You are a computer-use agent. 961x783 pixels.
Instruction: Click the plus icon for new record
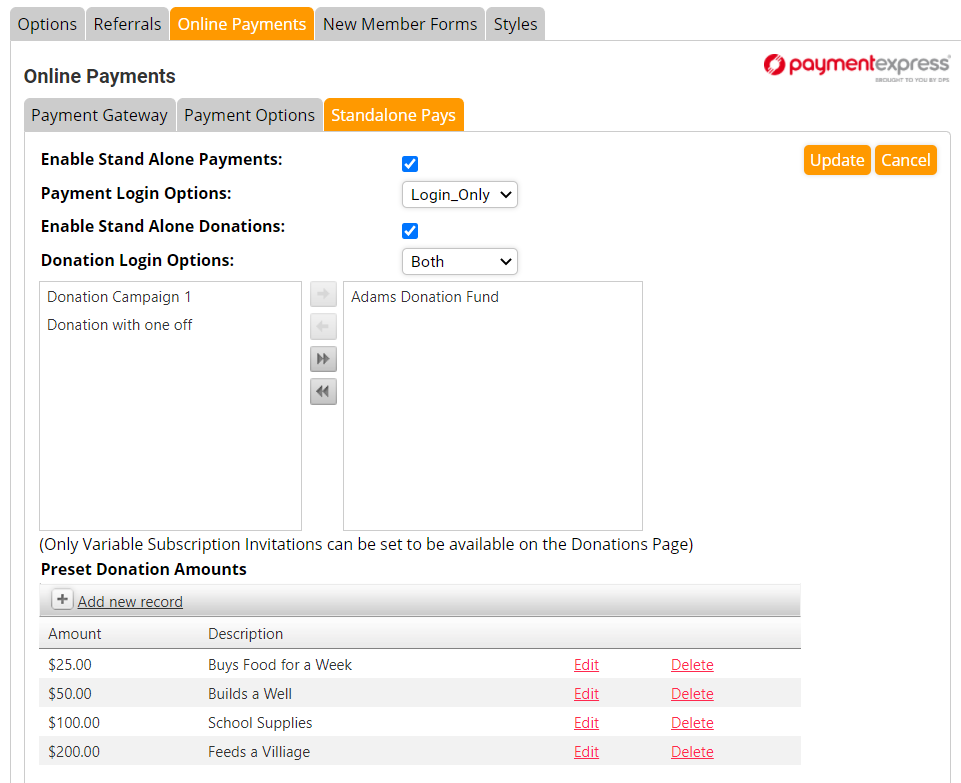point(62,600)
